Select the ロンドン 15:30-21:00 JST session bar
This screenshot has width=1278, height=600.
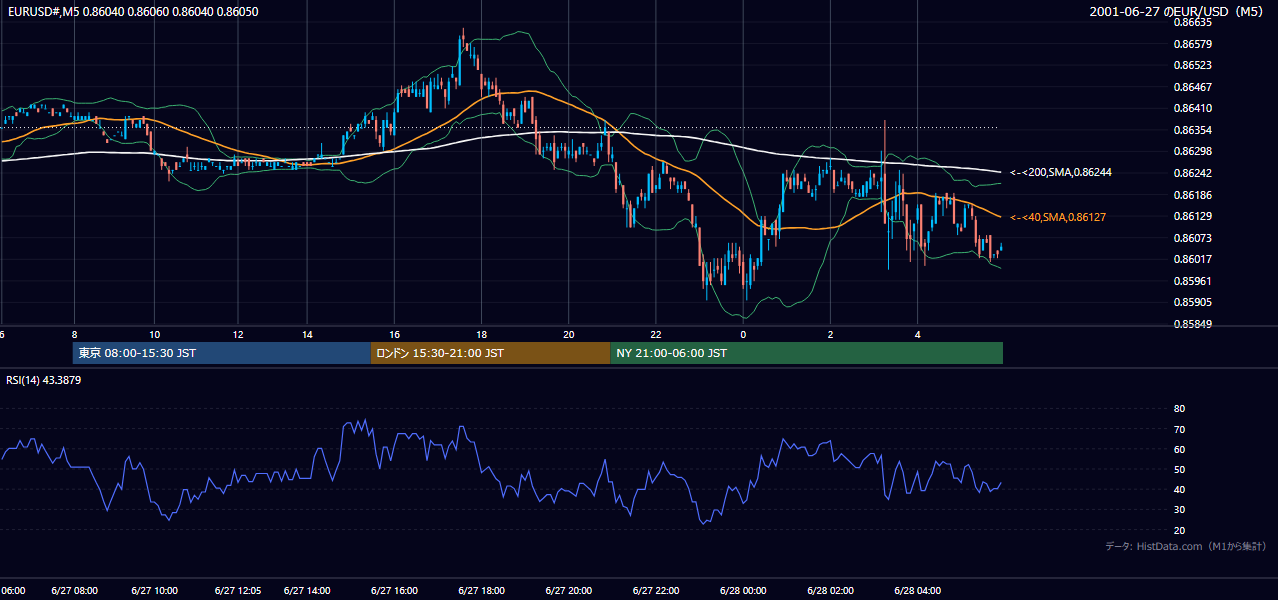pos(490,353)
